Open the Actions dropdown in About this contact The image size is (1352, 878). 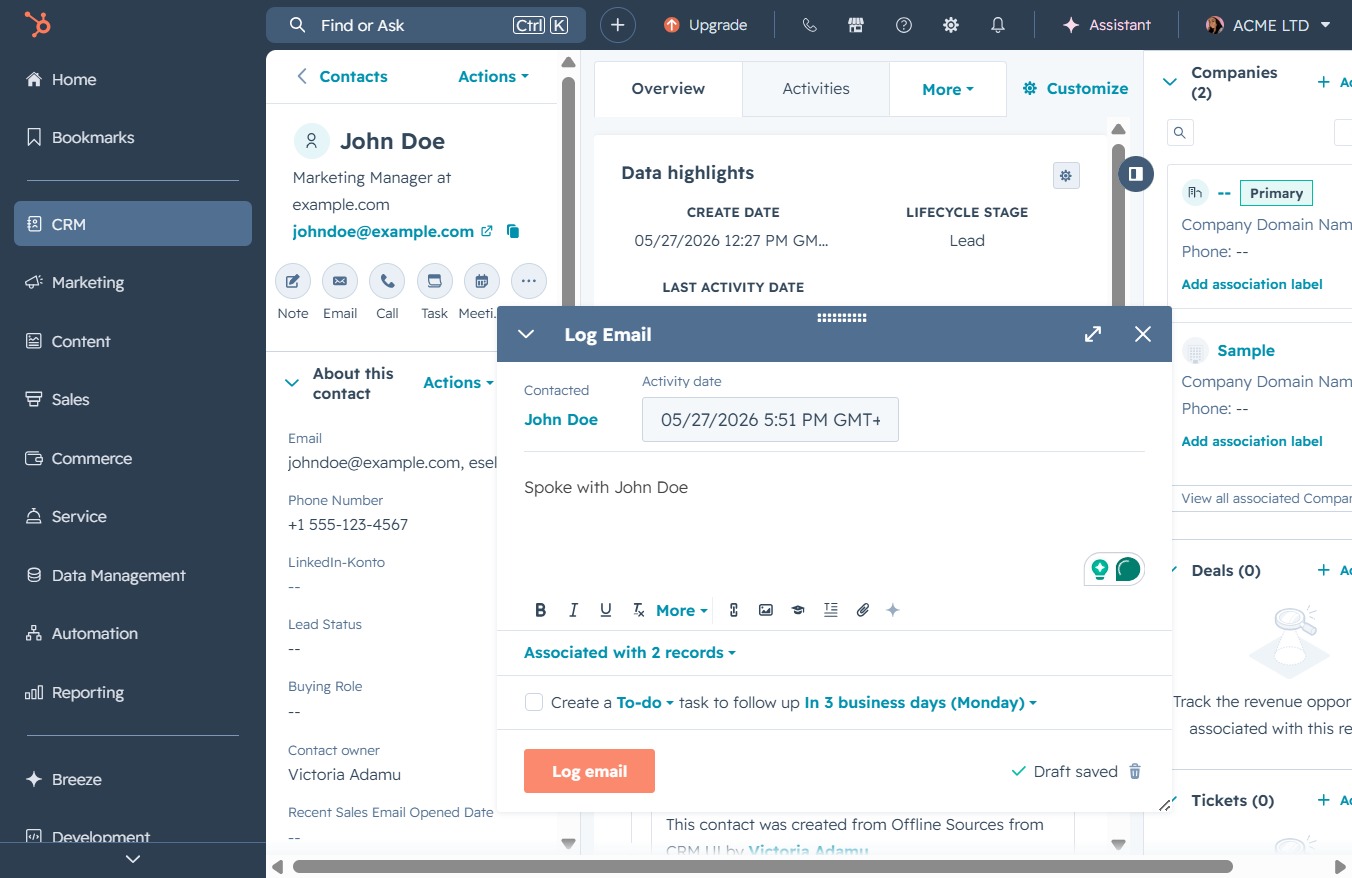click(459, 382)
